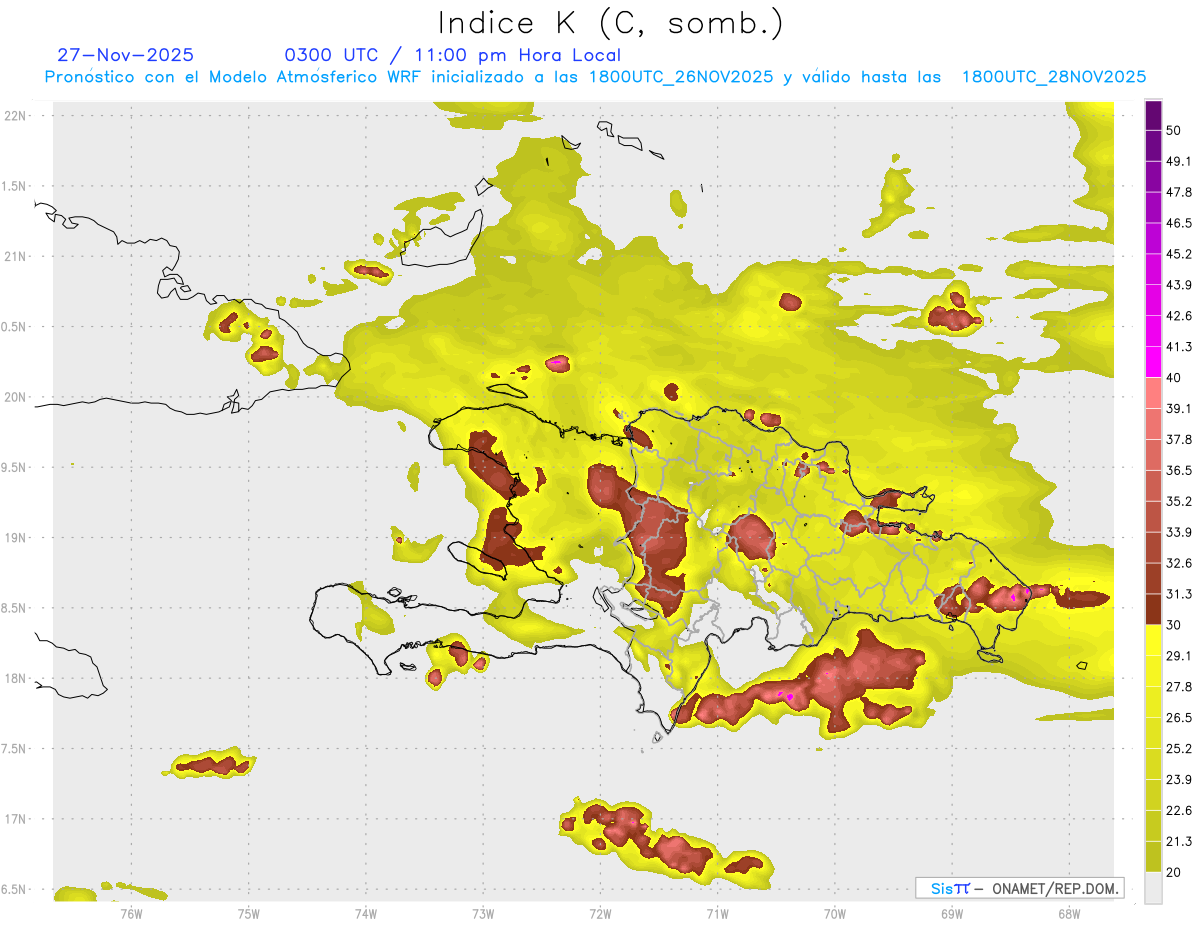Click the legend value "33.9"
Screen dimensions: 1200x927
[x=1178, y=532]
